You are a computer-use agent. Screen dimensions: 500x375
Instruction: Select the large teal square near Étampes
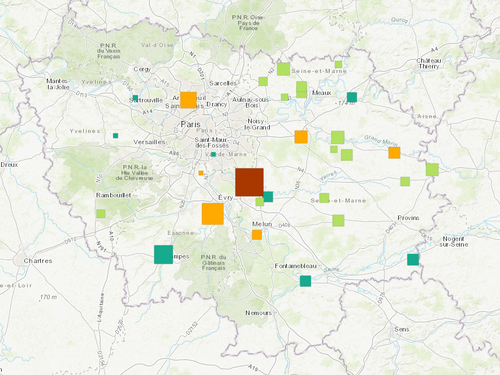click(x=163, y=254)
